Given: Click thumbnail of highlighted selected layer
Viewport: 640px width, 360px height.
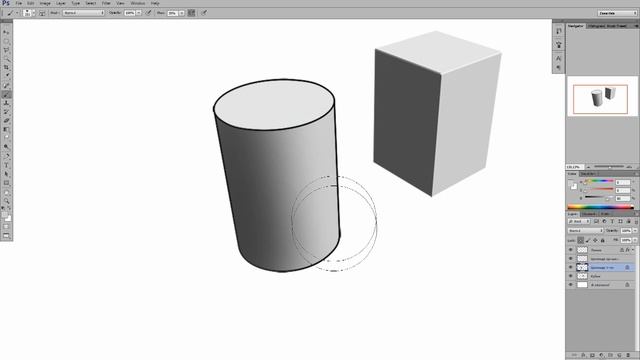Looking at the screenshot, I should pyautogui.click(x=582, y=267).
